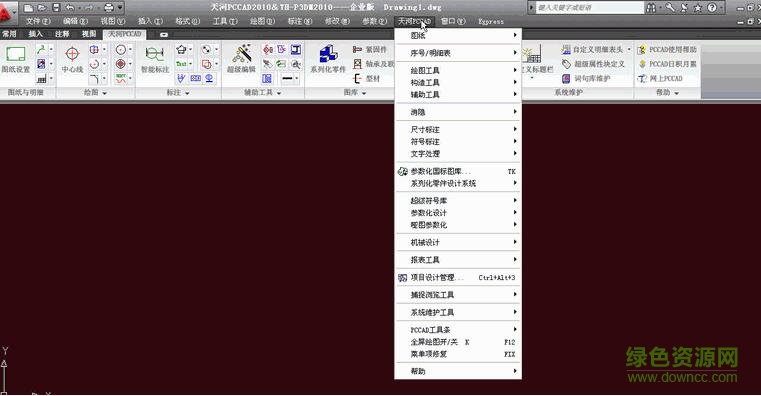The image size is (761, 396).
Task: Click the star favorites icon in the title bar
Action: pyautogui.click(x=698, y=8)
